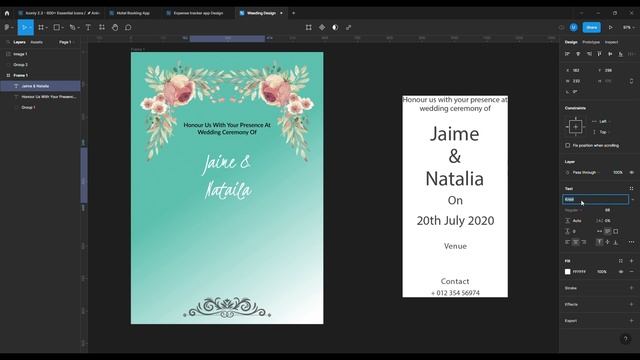
Task: Click the Edit object toolbar icon
Action: click(309, 27)
